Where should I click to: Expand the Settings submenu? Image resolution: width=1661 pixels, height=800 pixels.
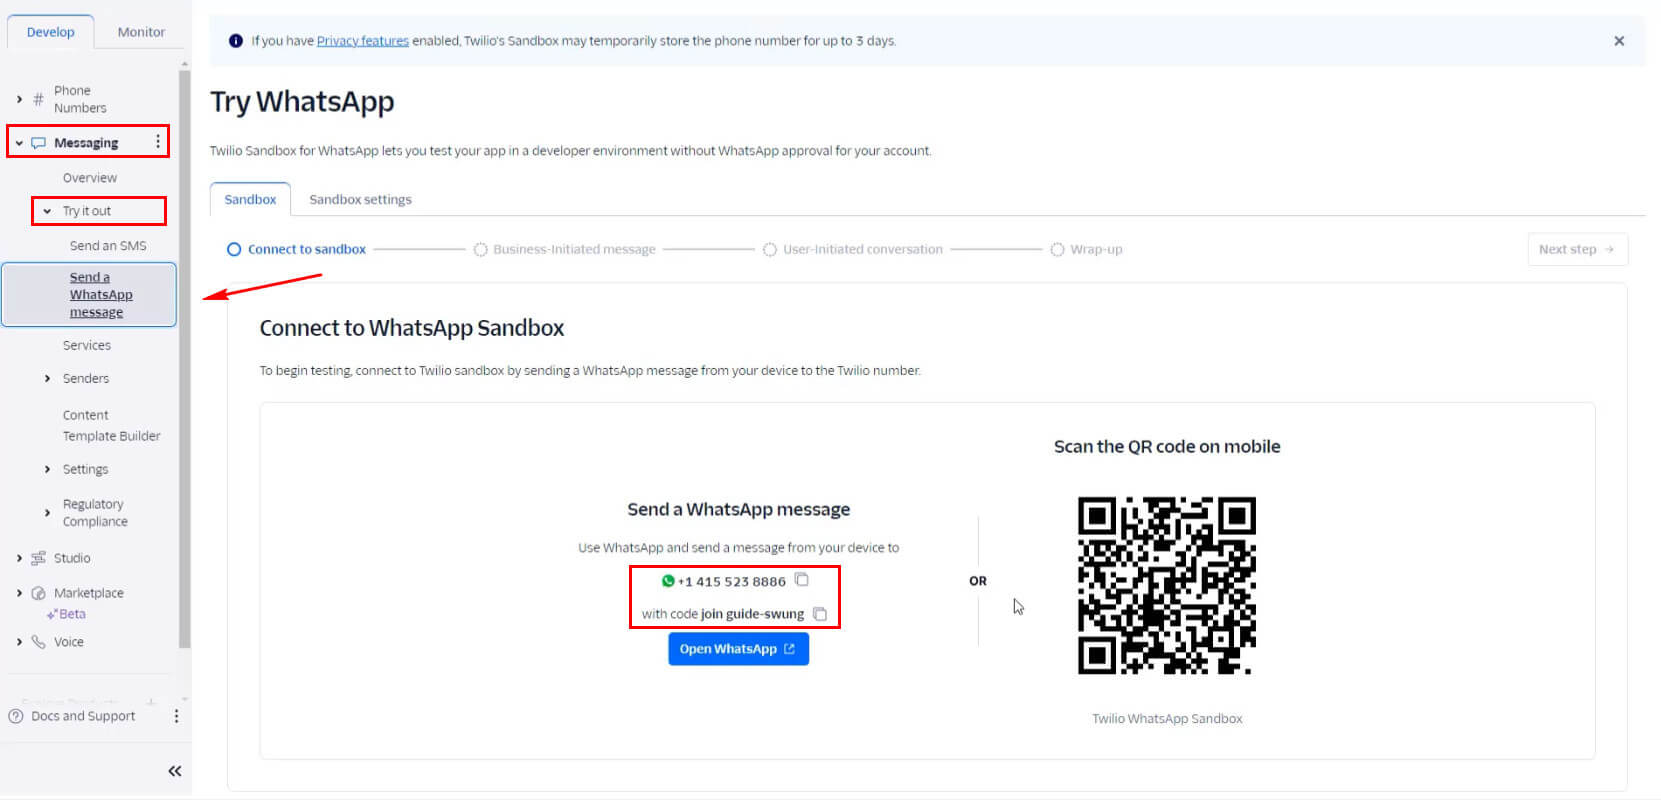pos(47,469)
